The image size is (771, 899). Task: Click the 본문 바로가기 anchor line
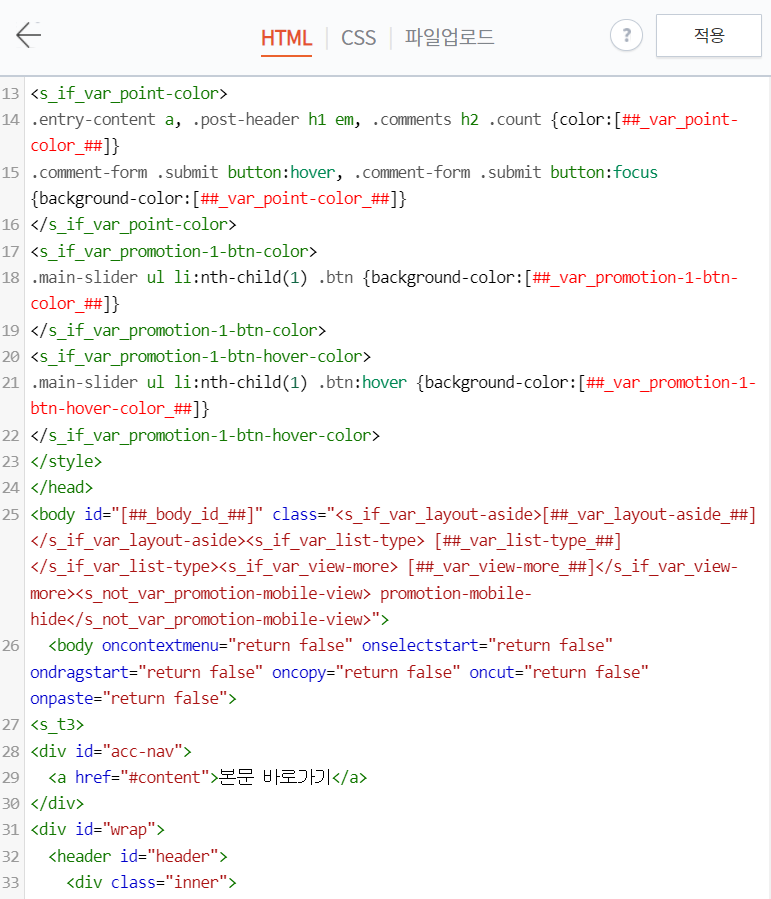(208, 777)
